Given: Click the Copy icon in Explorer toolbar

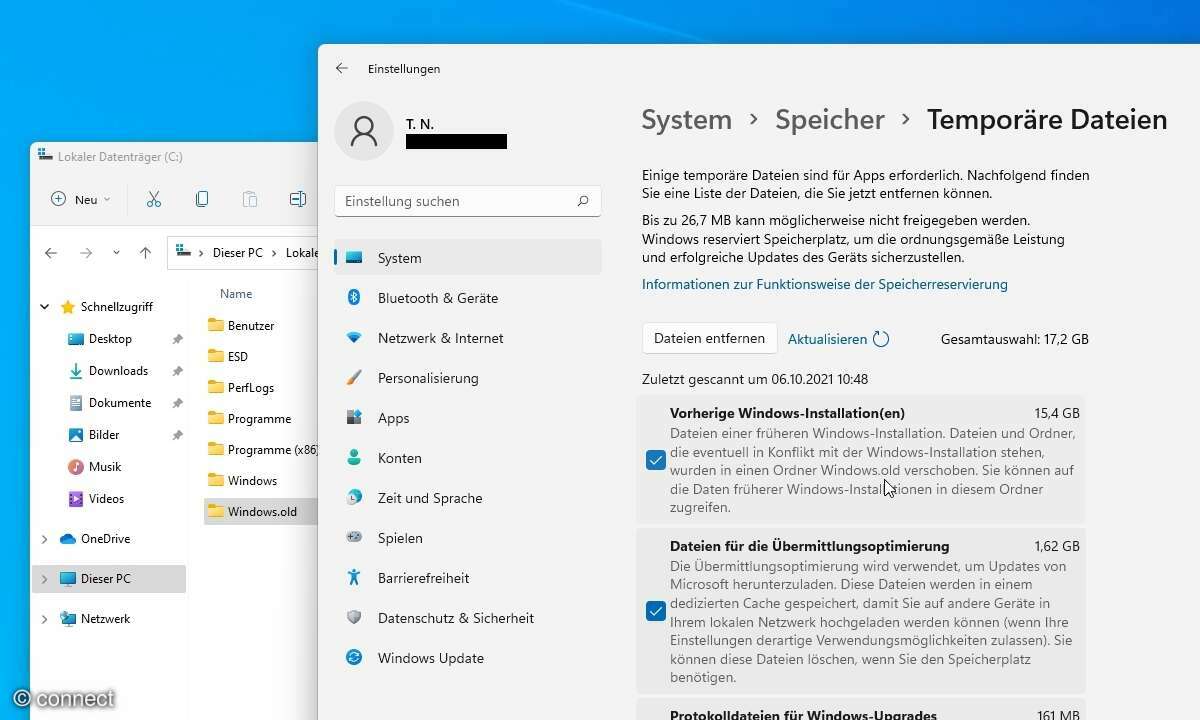Looking at the screenshot, I should coord(202,199).
